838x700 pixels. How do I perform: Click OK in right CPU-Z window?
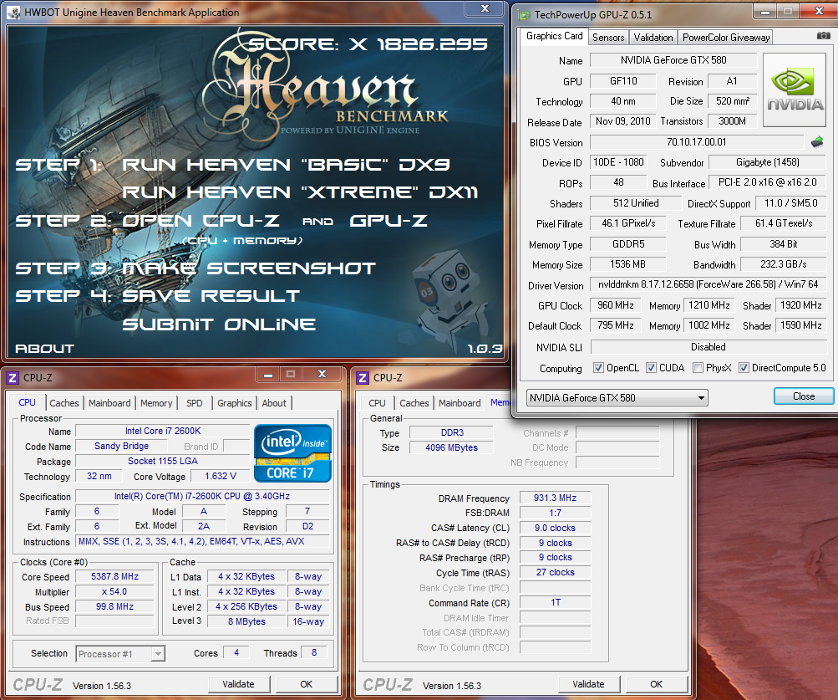tap(656, 684)
